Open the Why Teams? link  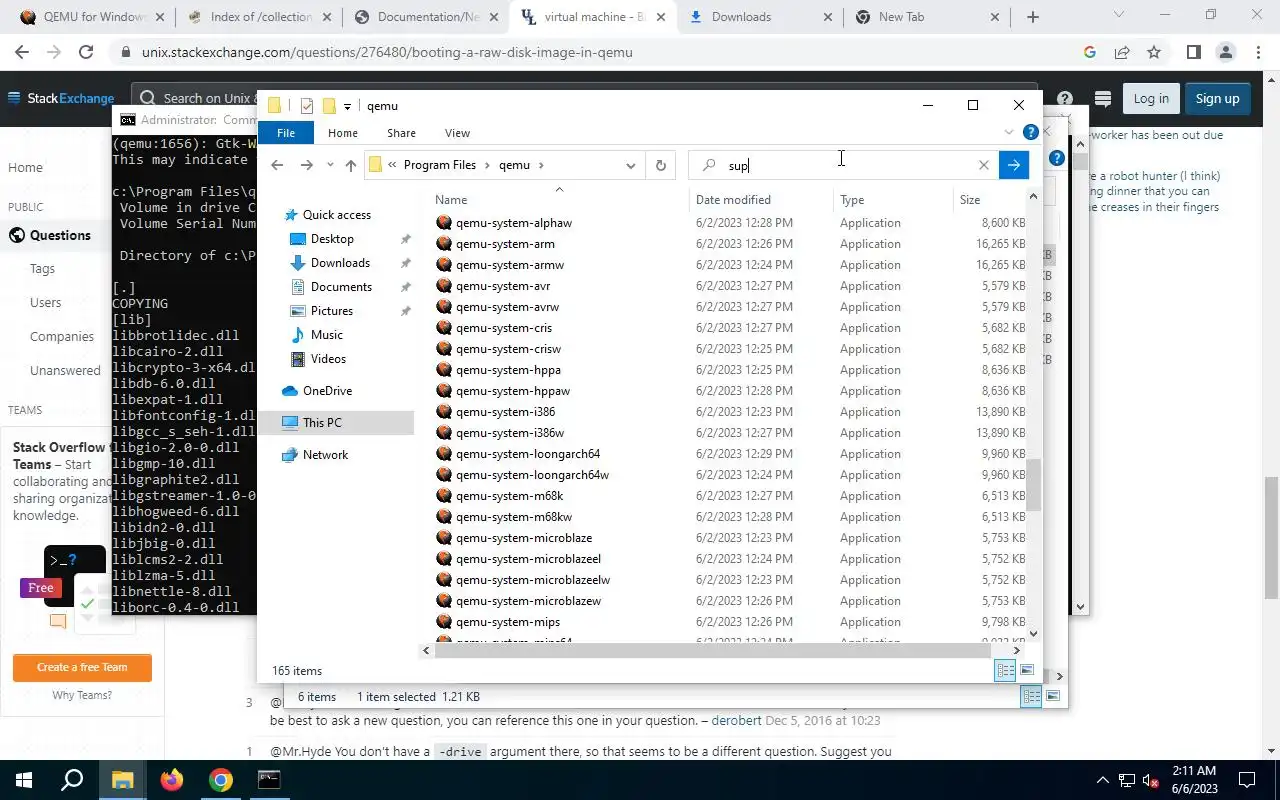(82, 695)
